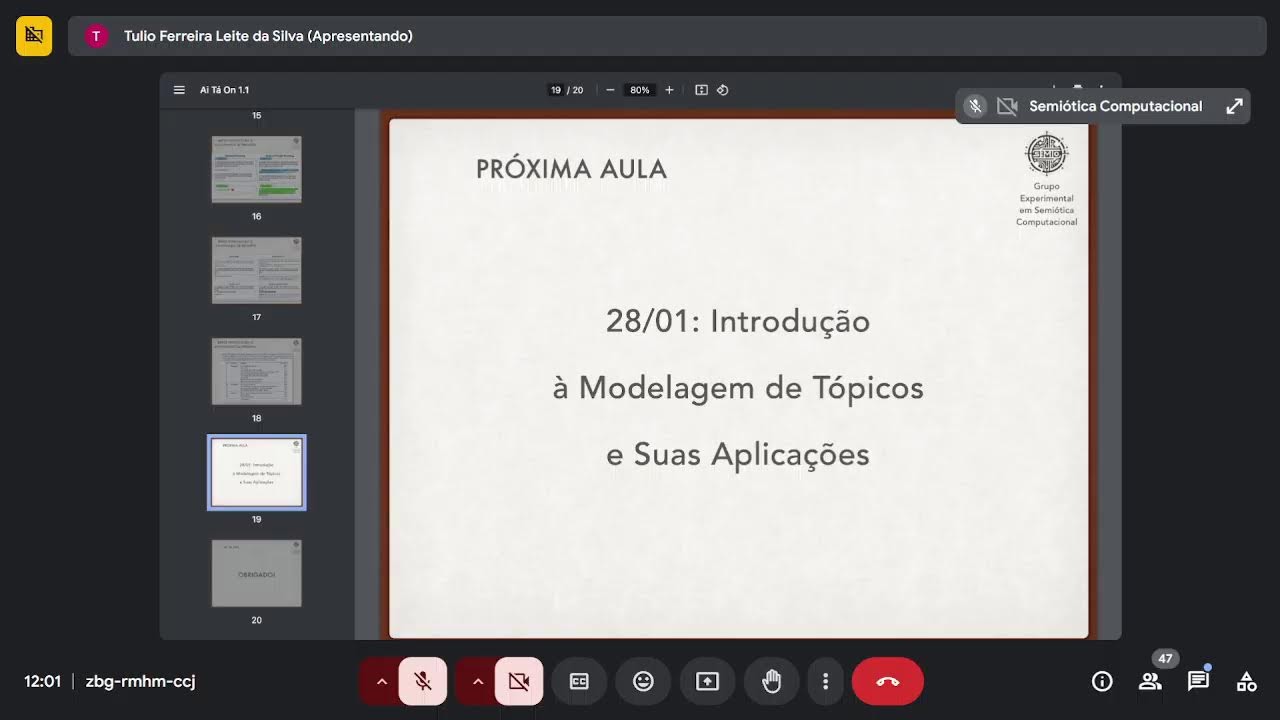Click the page number field showing 19
The width and height of the screenshot is (1280, 720).
[556, 90]
